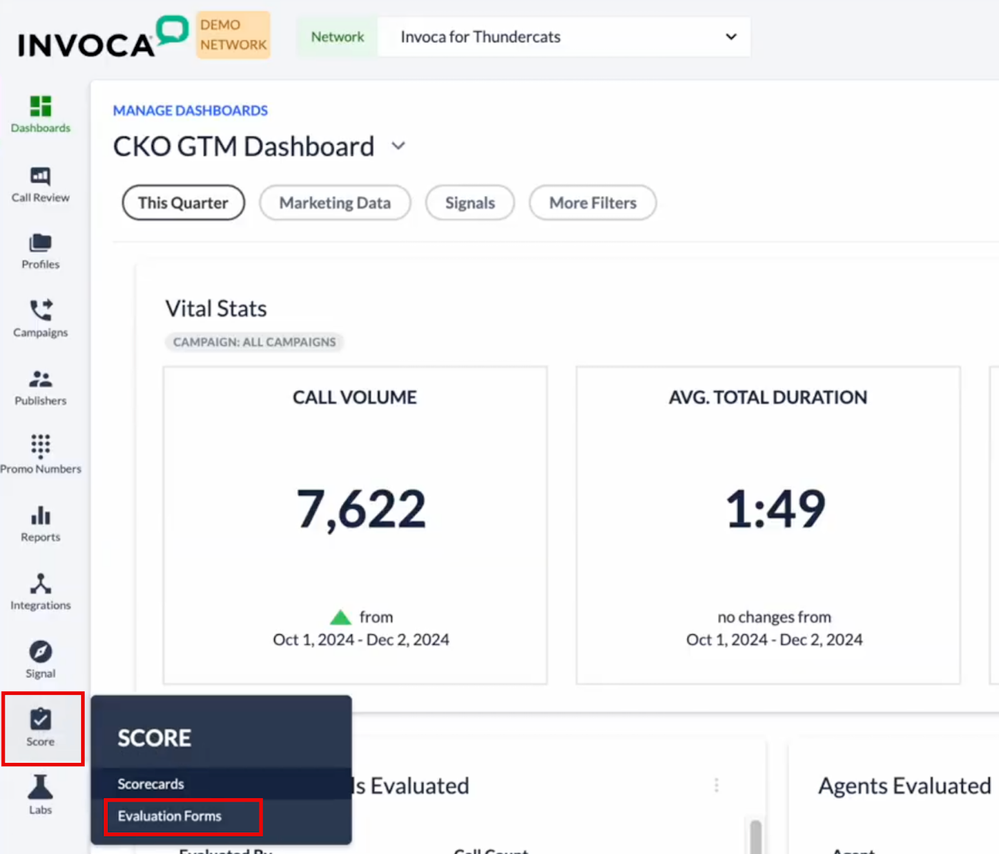Go to Profiles in sidebar
Screen dimensions: 999x854
[x=41, y=251]
